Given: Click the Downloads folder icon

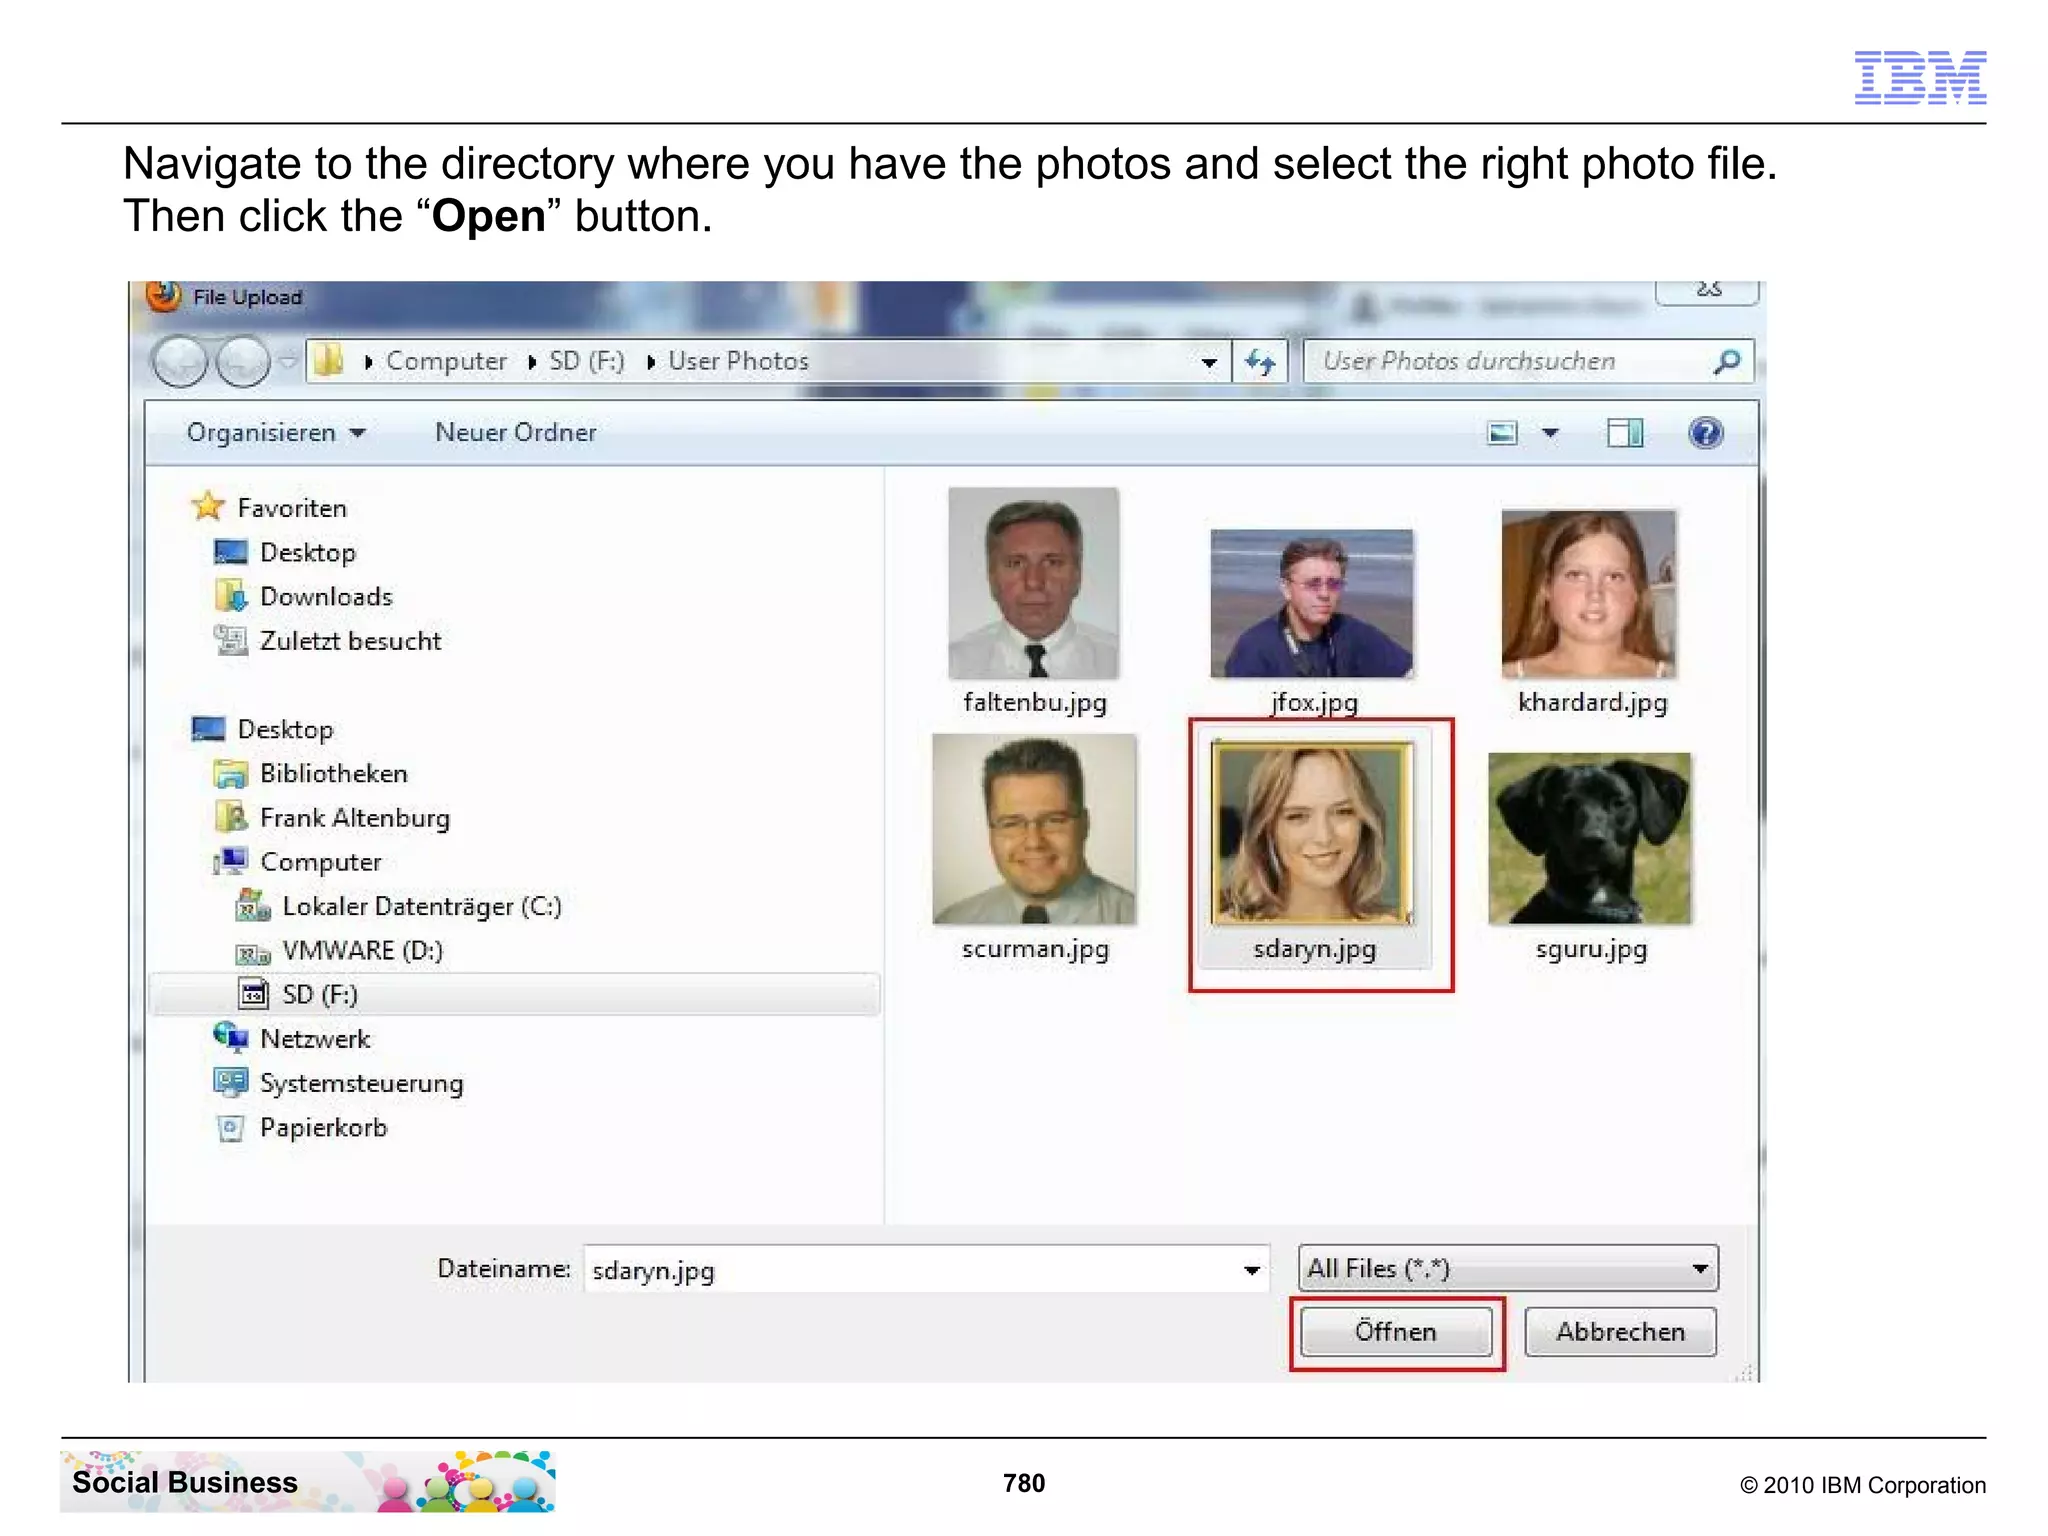Looking at the screenshot, I should tap(231, 596).
